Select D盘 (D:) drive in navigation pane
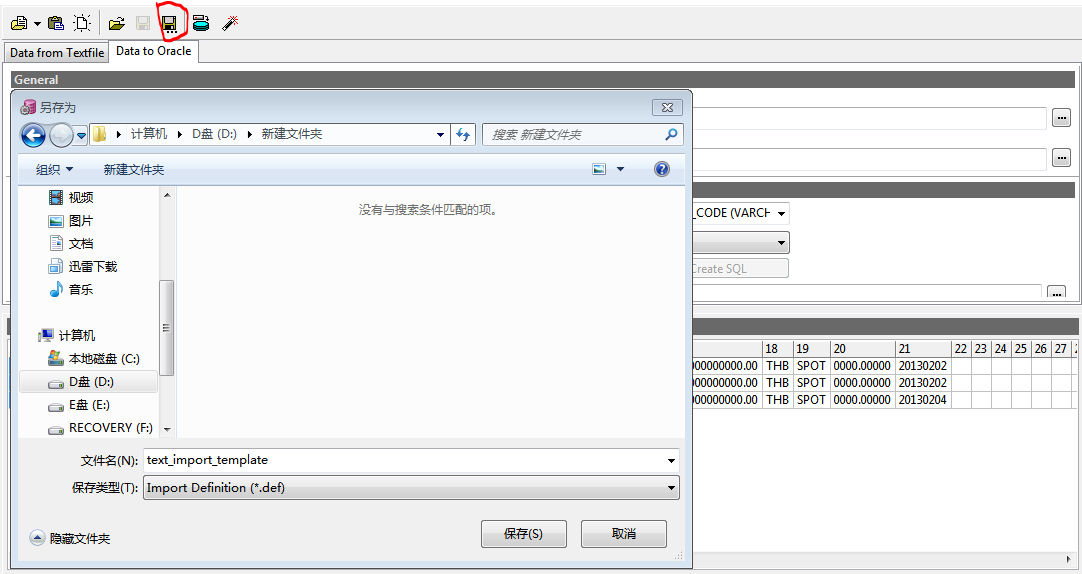 pos(89,382)
